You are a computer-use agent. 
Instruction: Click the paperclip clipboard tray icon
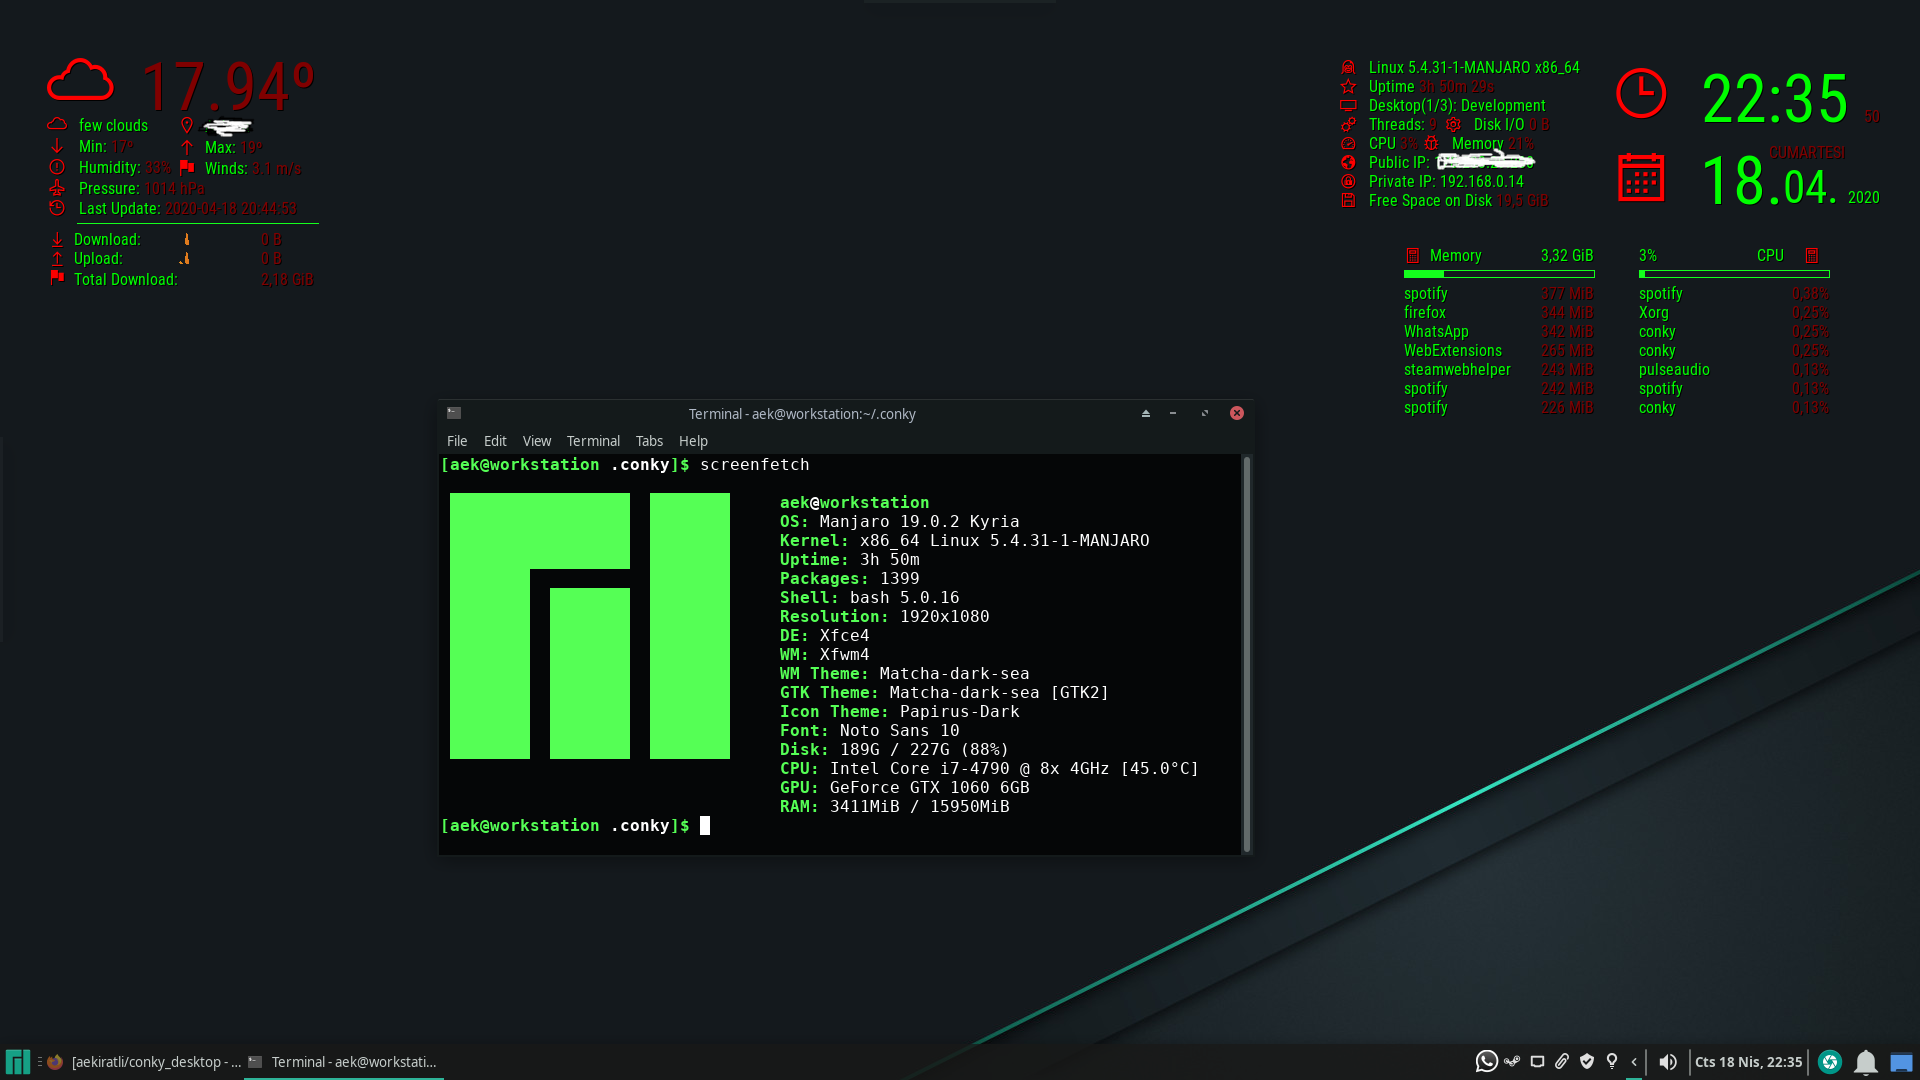(x=1562, y=1062)
